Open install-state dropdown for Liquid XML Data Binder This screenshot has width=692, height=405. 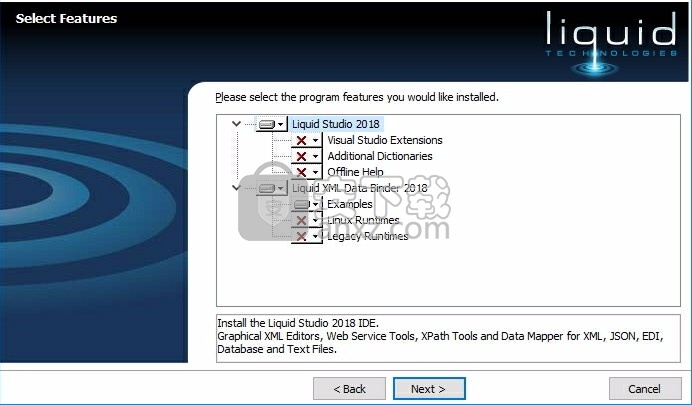pos(271,188)
